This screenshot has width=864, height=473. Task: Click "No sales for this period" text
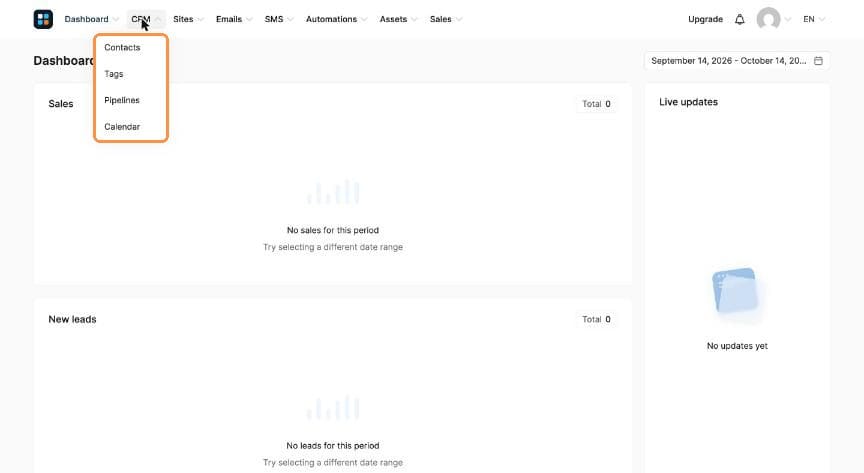(x=333, y=230)
